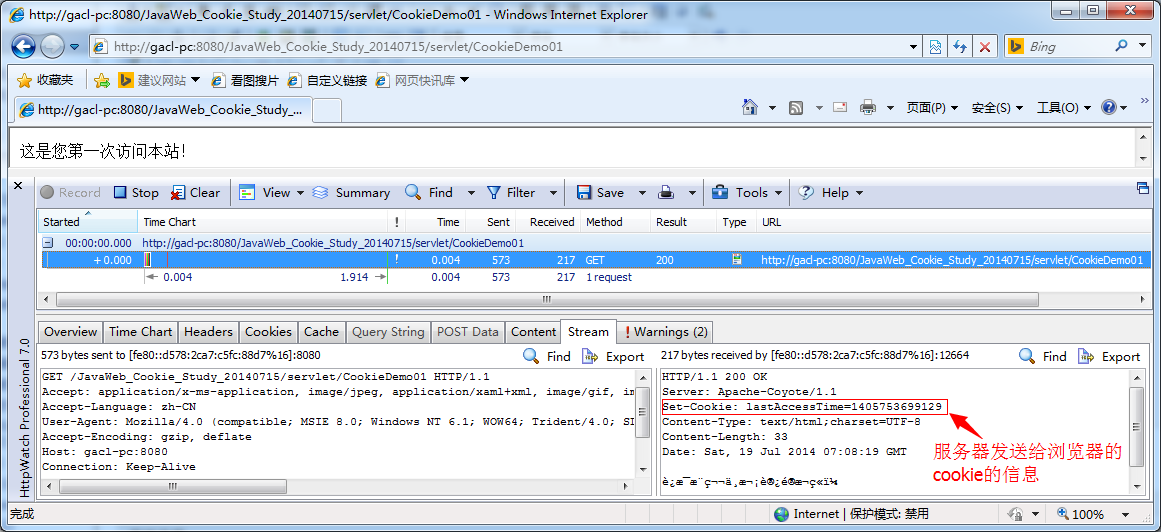Click the Print icon in command bar
The width and height of the screenshot is (1161, 532).
coord(868,108)
